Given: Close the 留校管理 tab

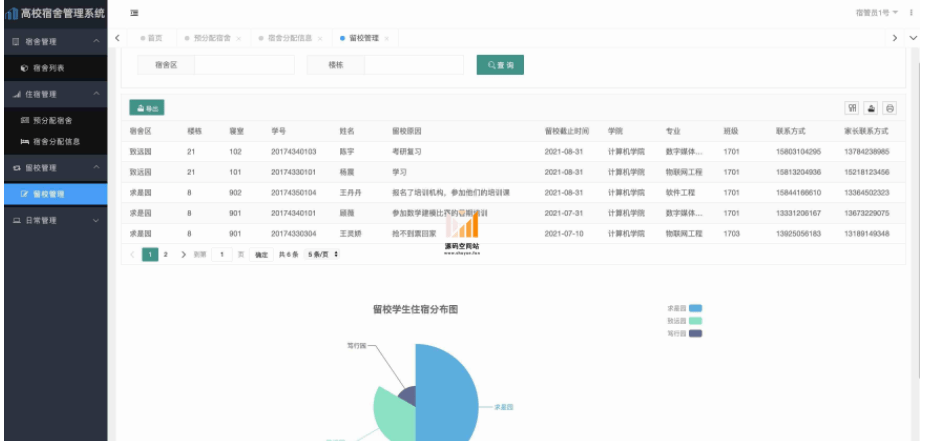Looking at the screenshot, I should coord(387,38).
